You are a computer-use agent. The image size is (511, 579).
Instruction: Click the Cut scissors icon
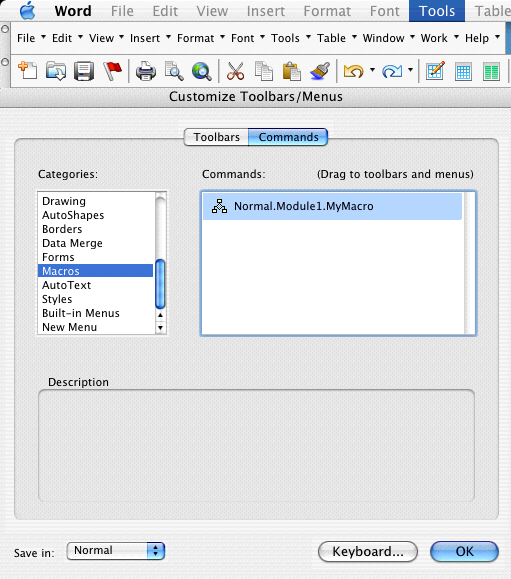coord(235,71)
